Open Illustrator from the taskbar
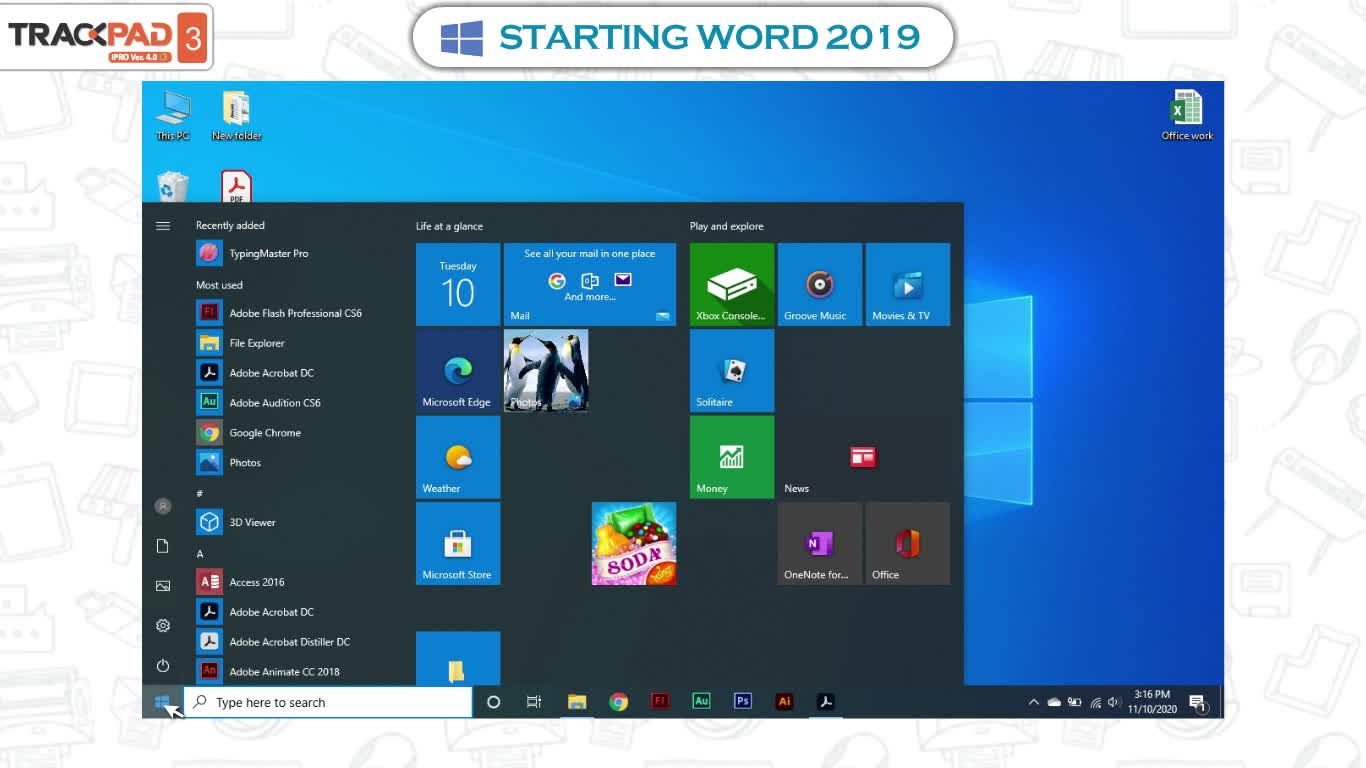 (785, 702)
